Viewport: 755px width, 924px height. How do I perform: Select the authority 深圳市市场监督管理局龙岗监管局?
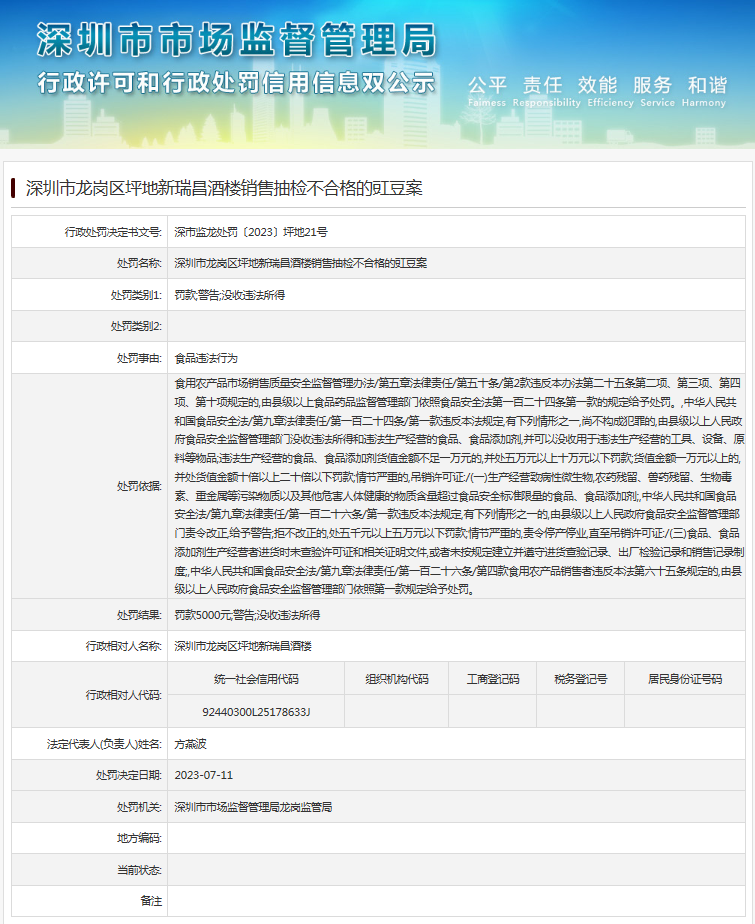click(253, 807)
